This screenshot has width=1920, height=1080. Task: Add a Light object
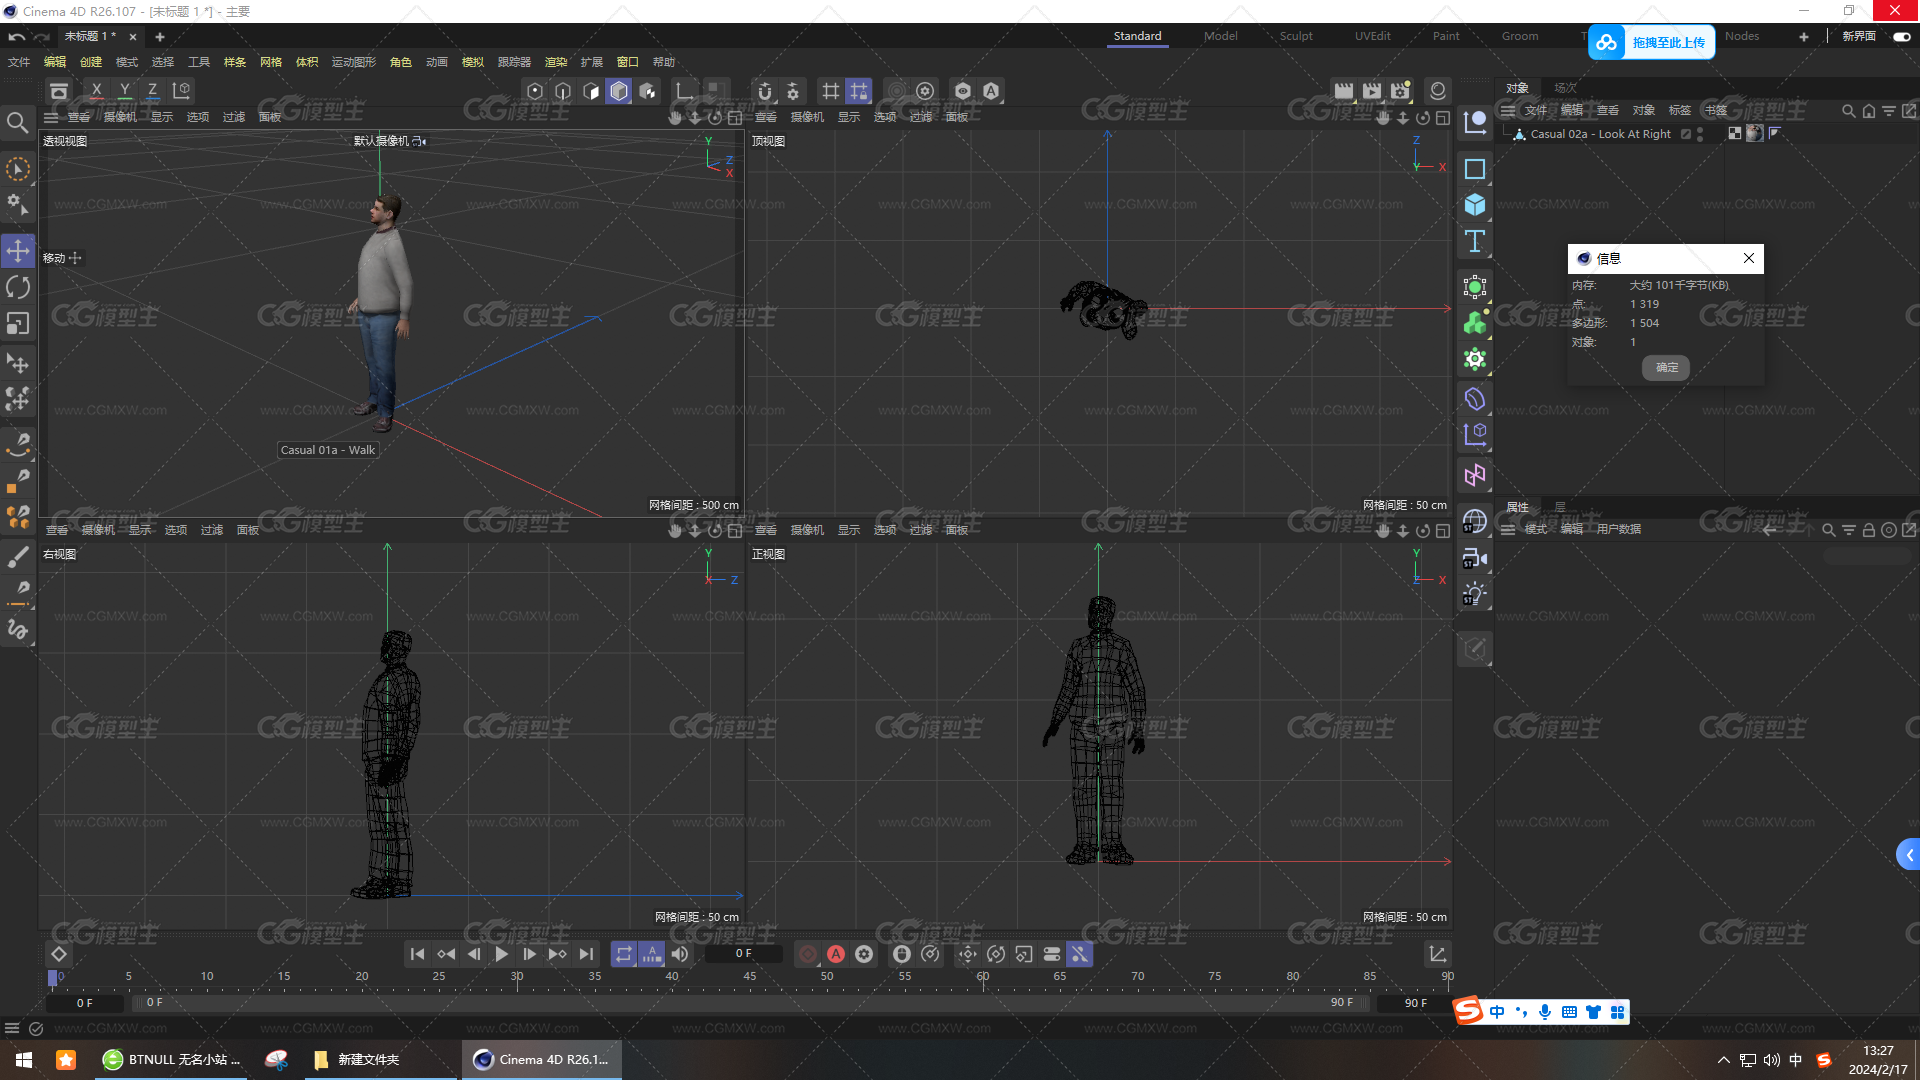[x=1475, y=594]
